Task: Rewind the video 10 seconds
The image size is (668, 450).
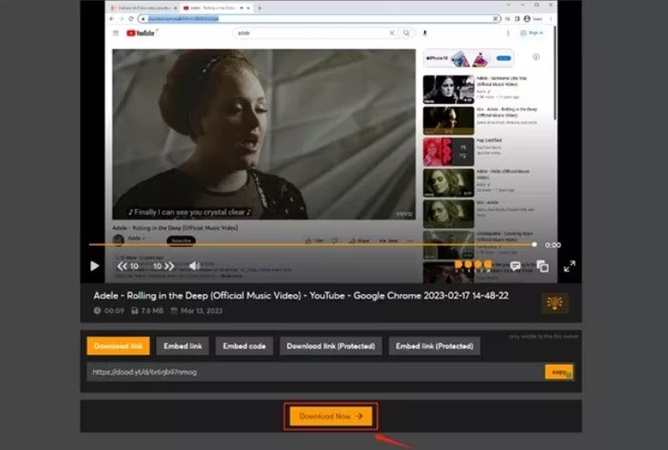Action: [x=128, y=266]
